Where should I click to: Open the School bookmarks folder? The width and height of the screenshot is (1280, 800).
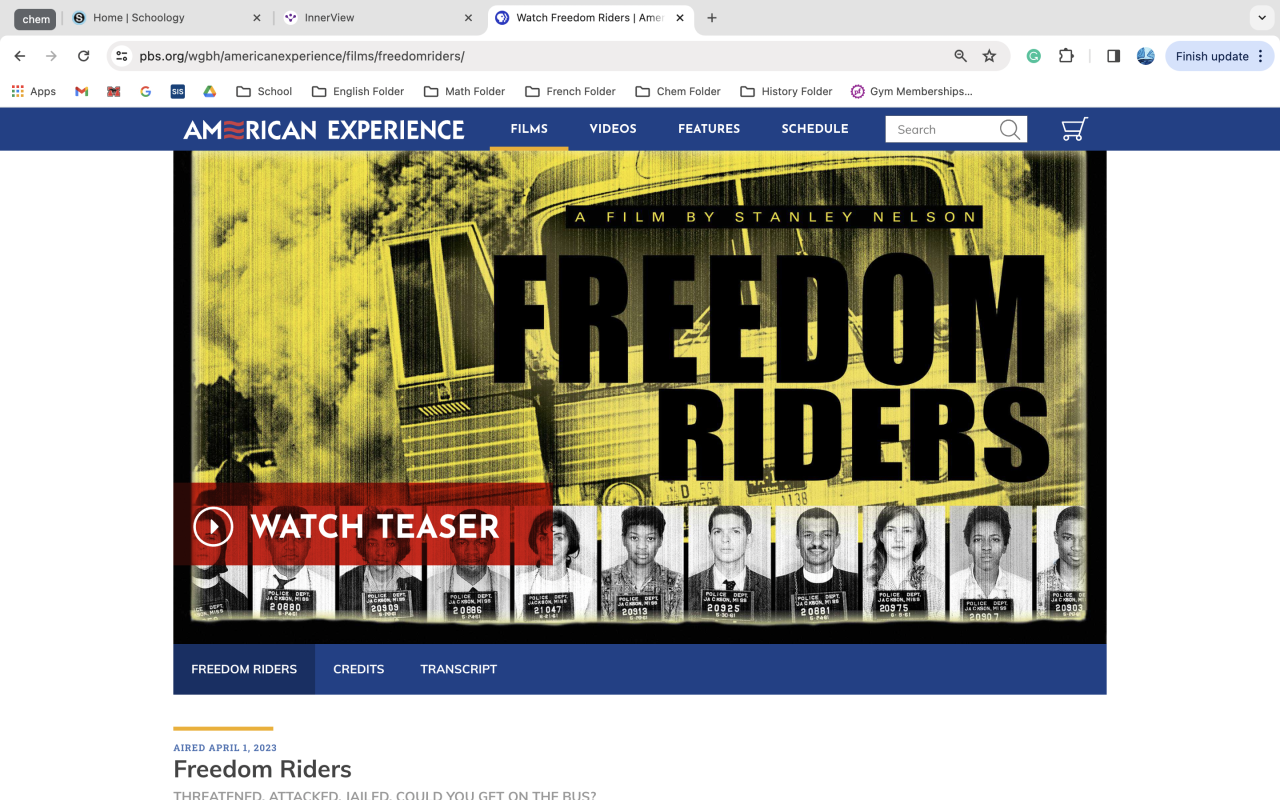[x=264, y=91]
